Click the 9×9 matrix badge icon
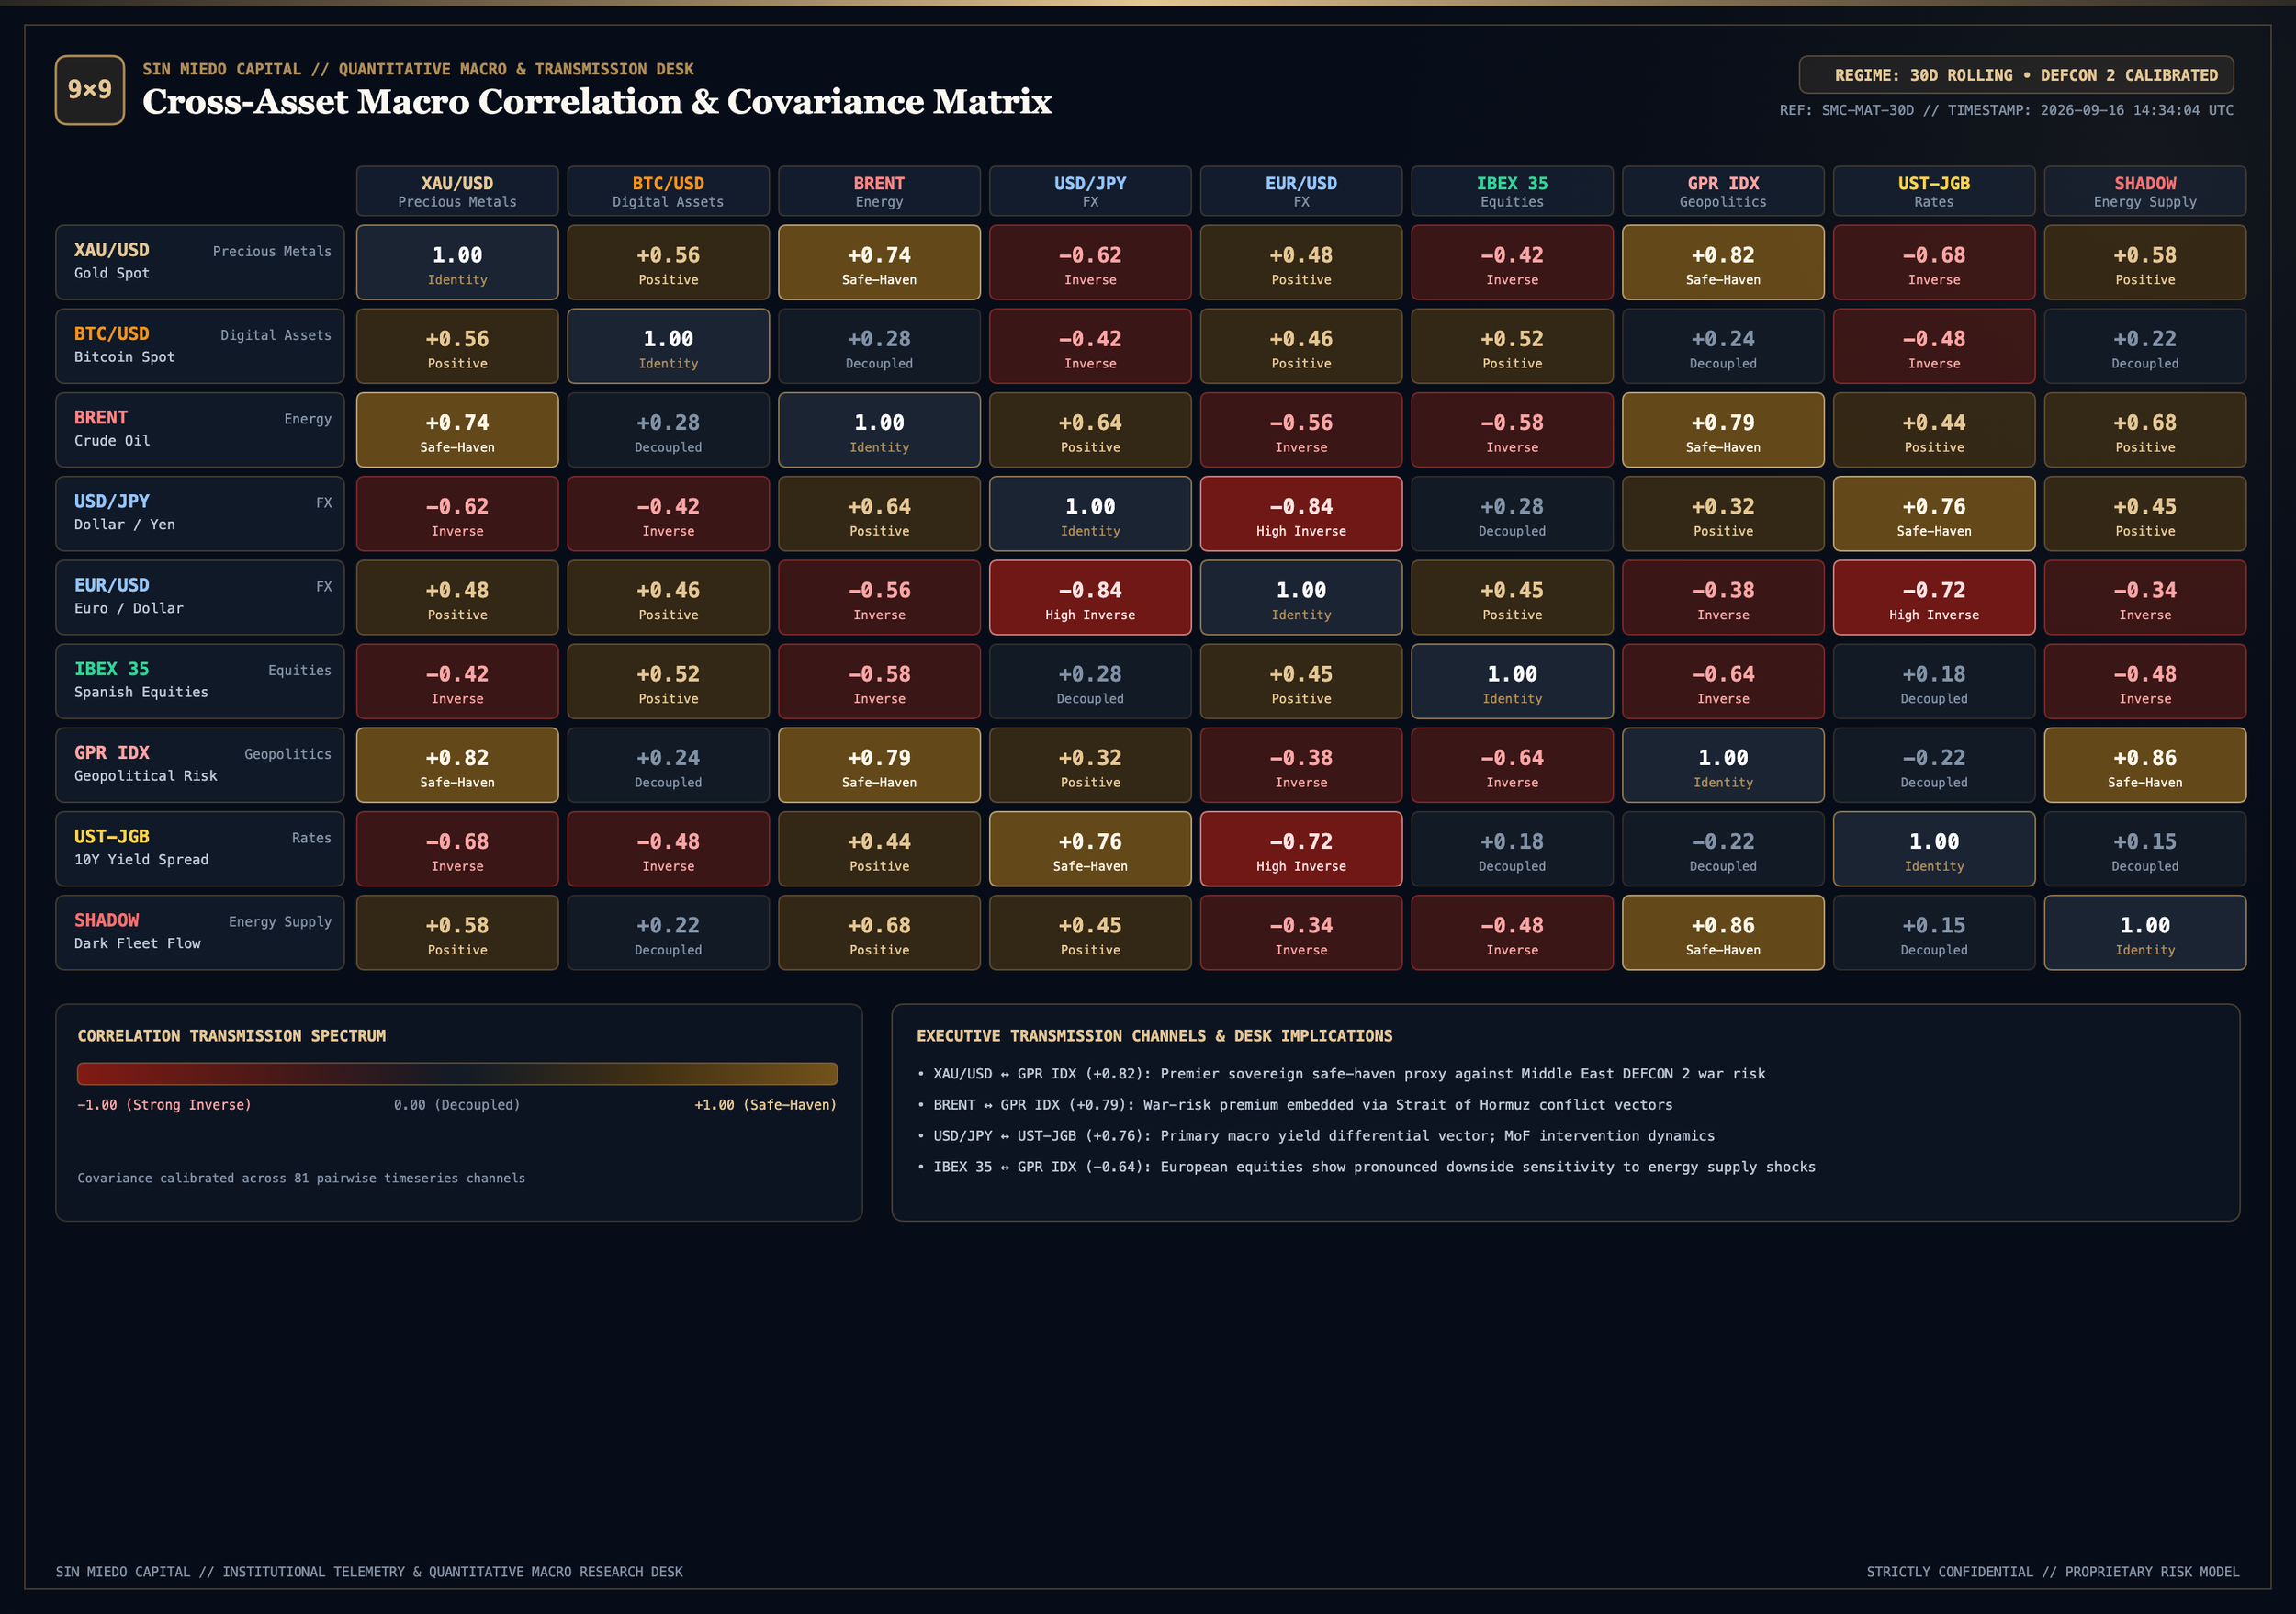This screenshot has height=1614, width=2296. coord(90,90)
